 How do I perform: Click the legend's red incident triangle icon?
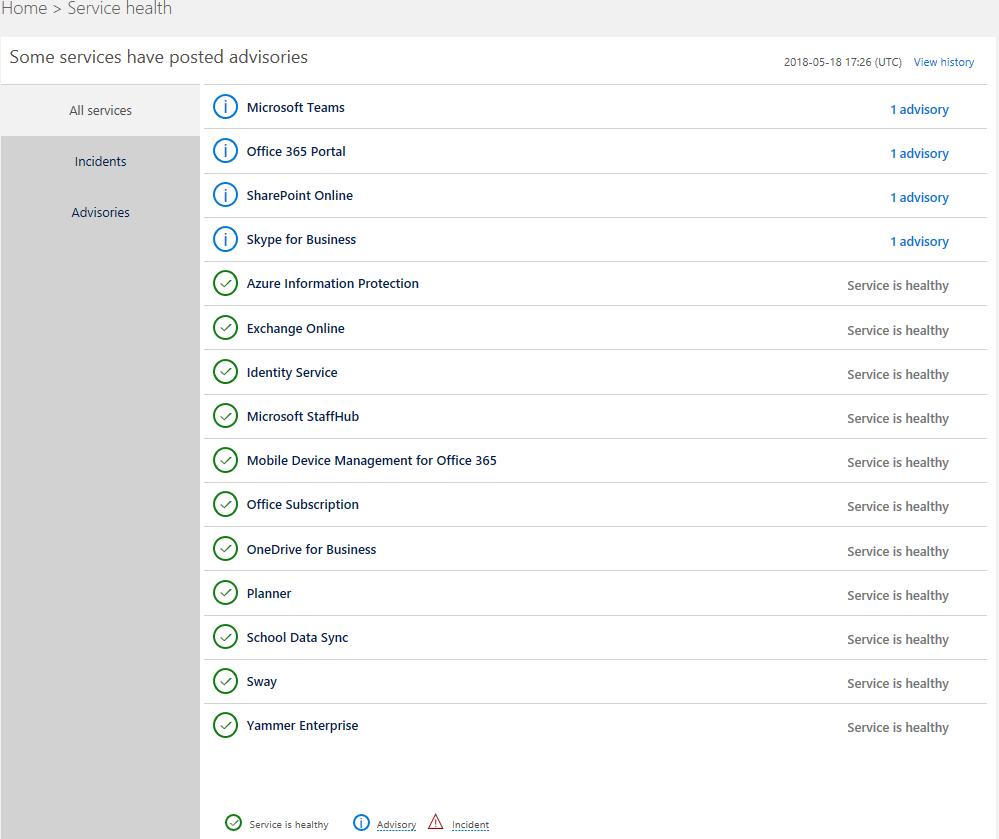tap(436, 822)
